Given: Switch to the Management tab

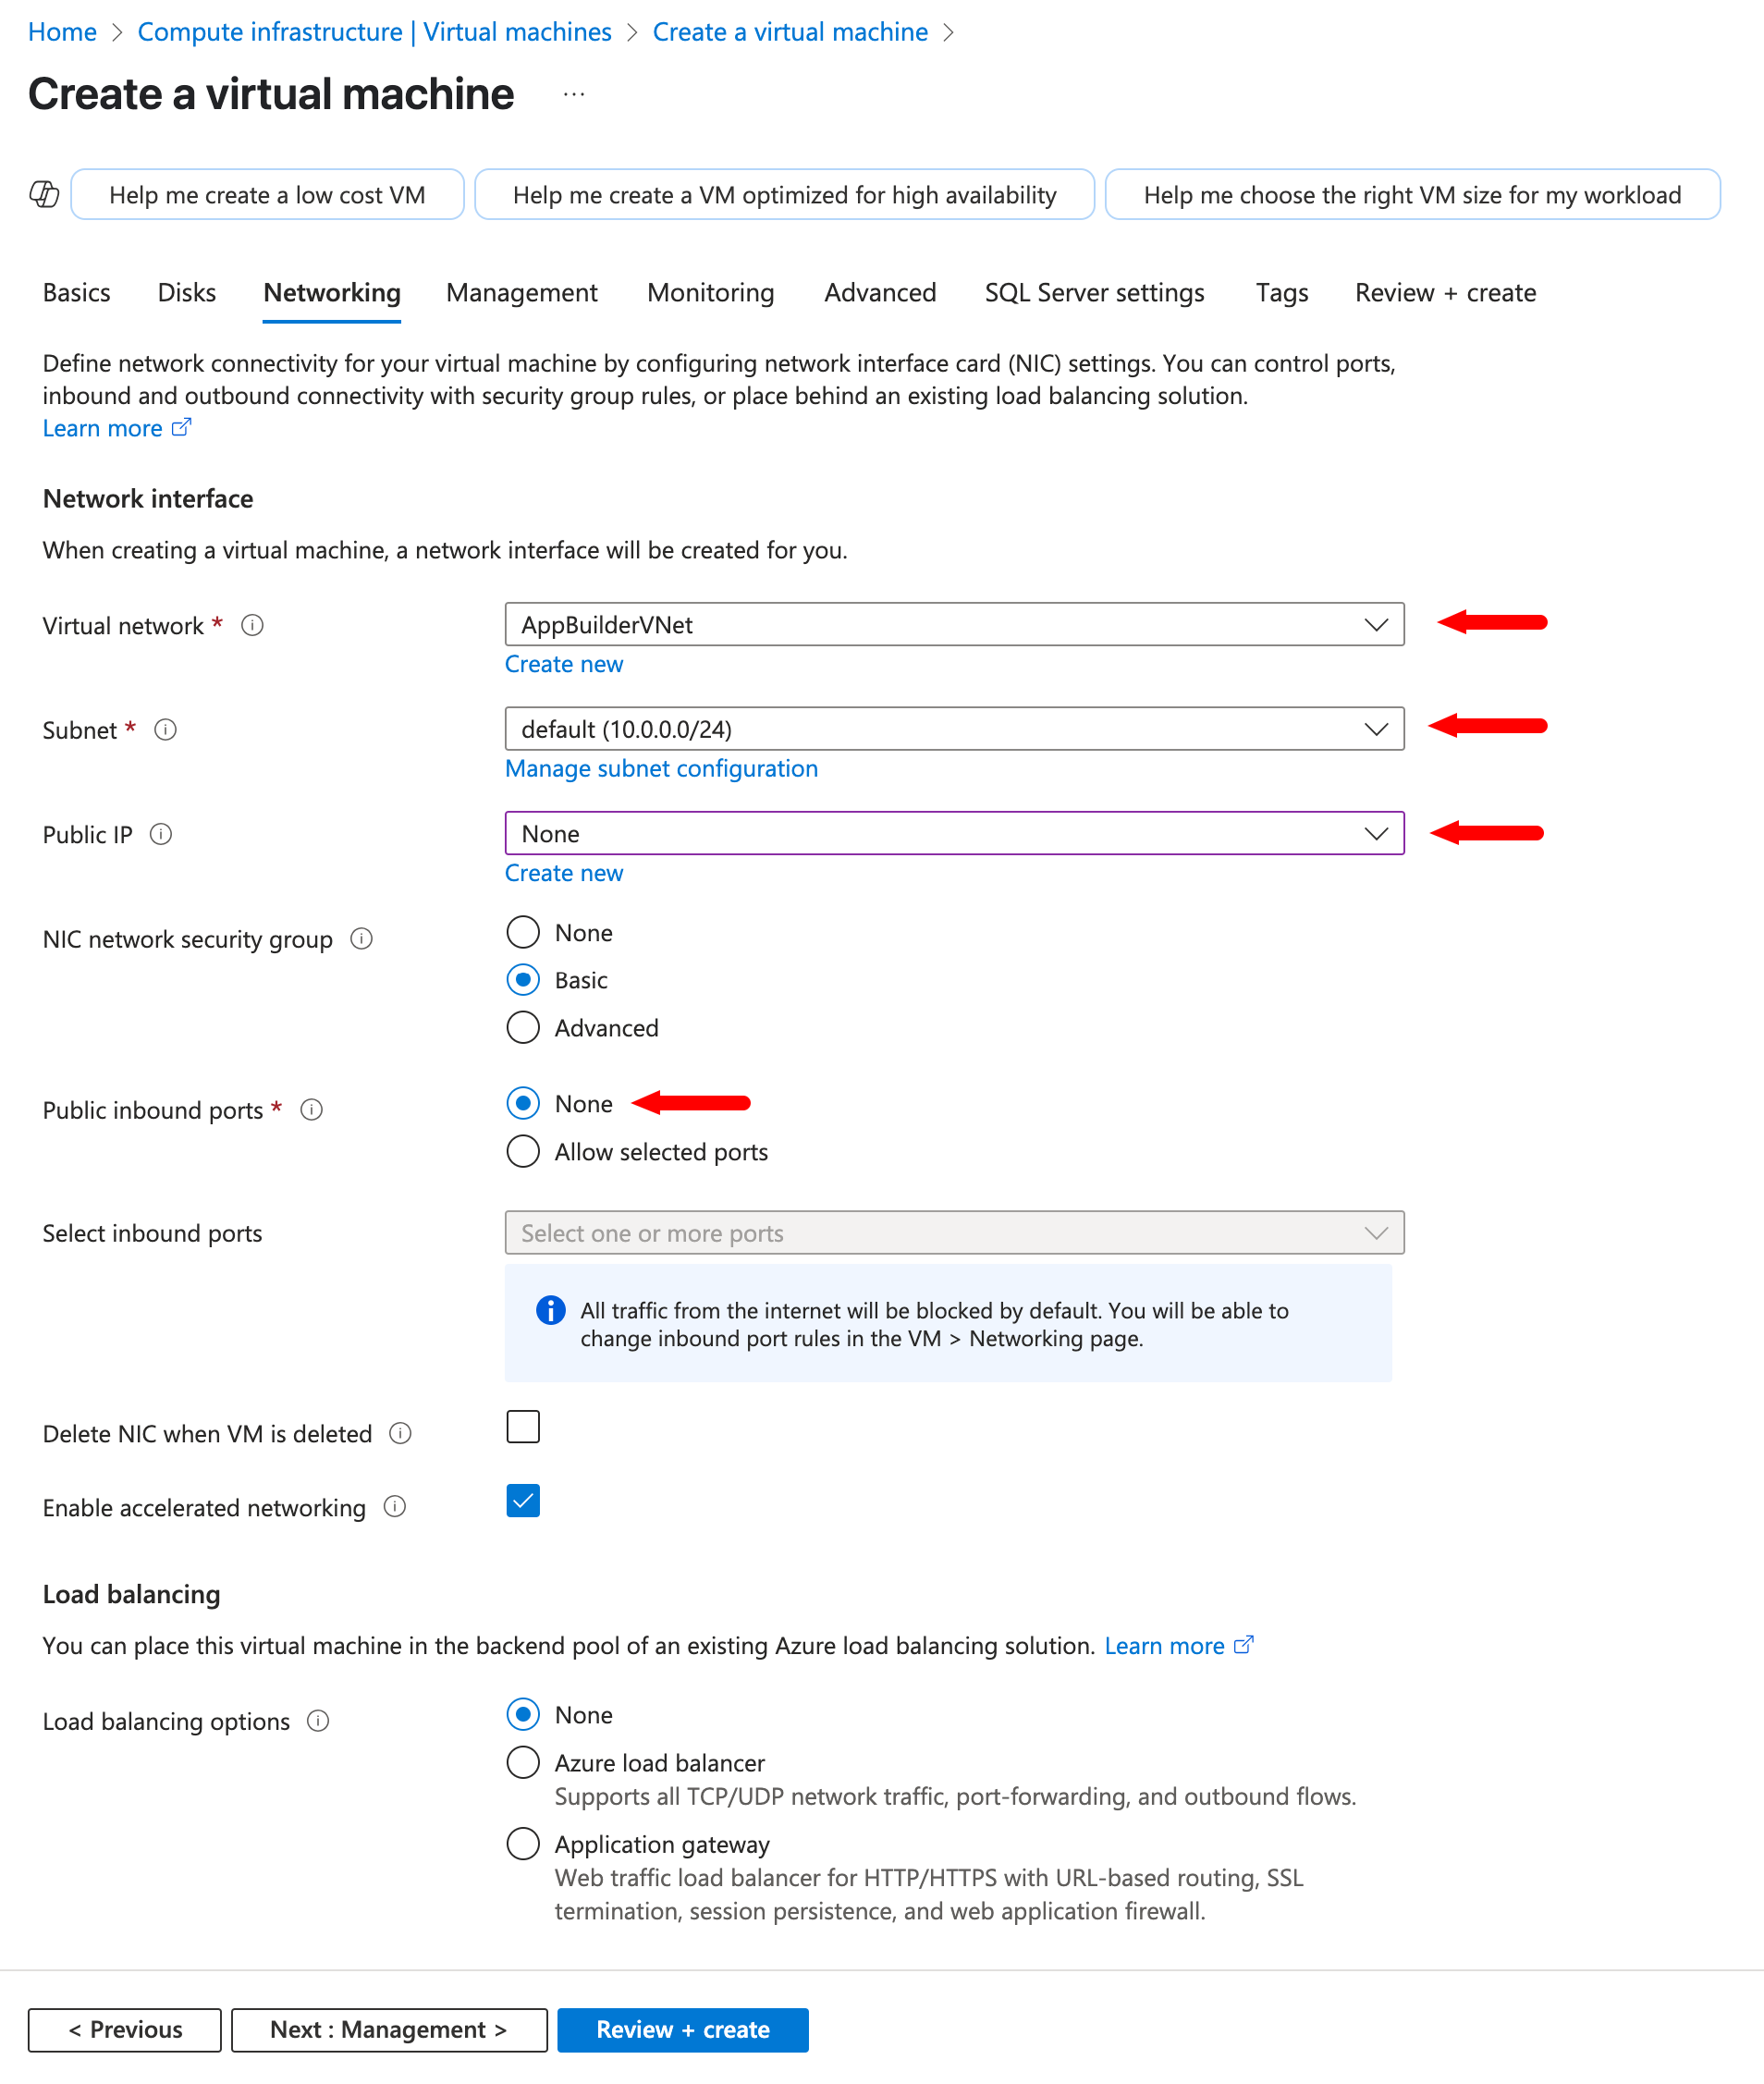Looking at the screenshot, I should (x=521, y=293).
